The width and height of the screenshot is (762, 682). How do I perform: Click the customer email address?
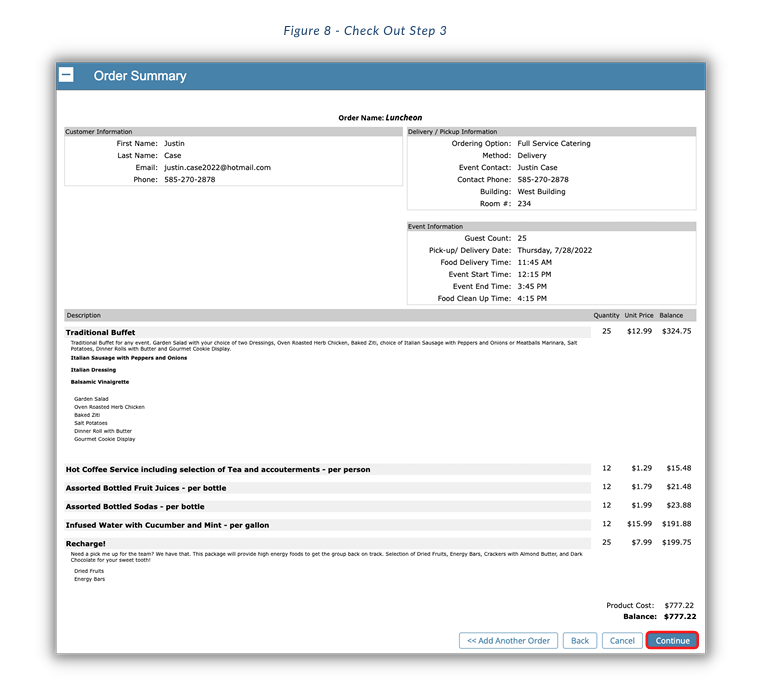pos(217,167)
